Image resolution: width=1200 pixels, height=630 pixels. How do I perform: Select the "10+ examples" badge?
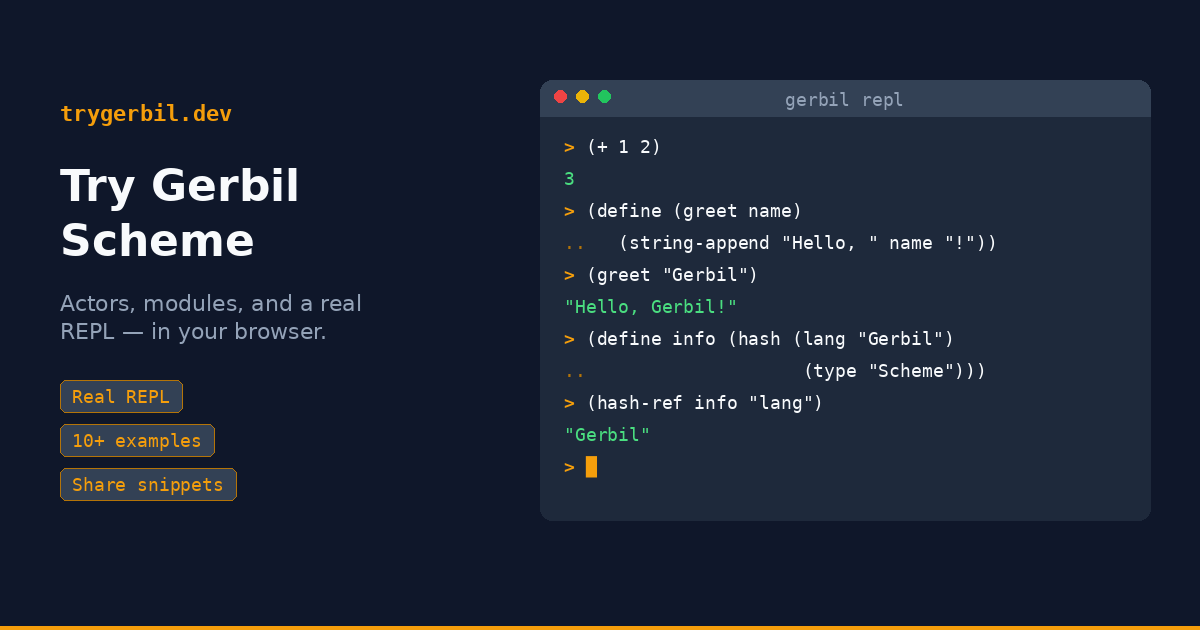click(x=137, y=441)
